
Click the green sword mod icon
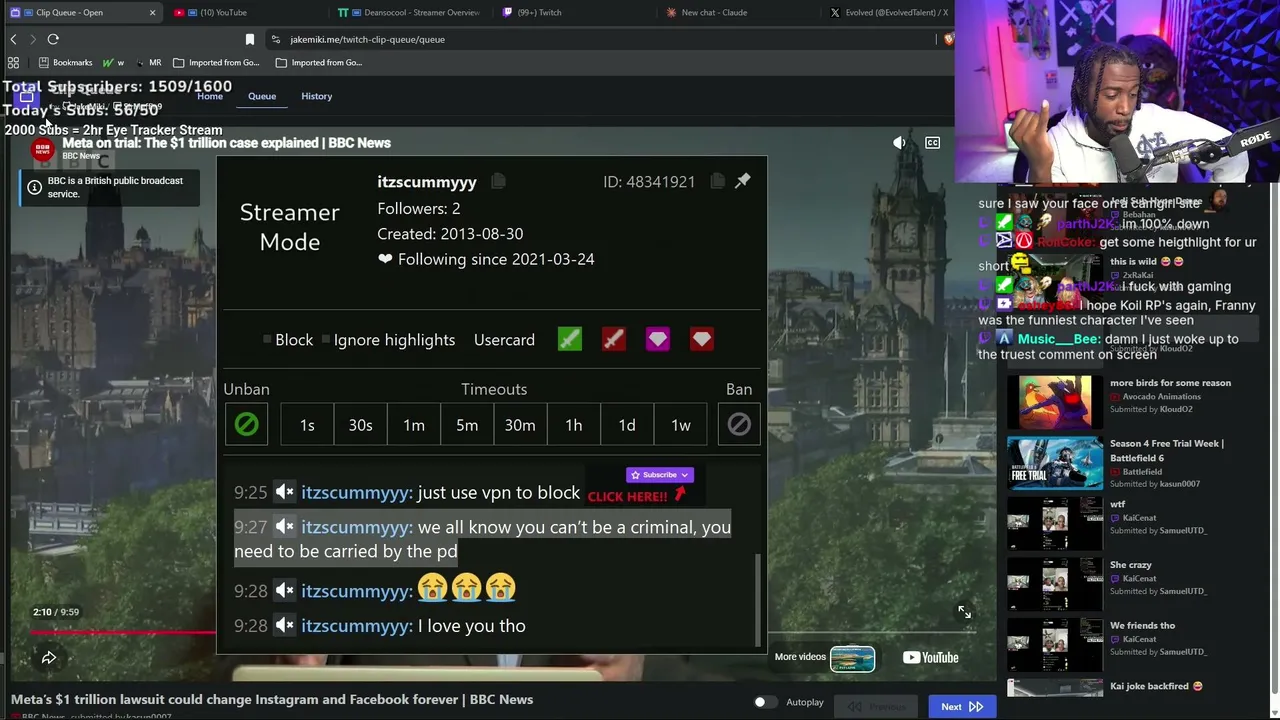[570, 340]
